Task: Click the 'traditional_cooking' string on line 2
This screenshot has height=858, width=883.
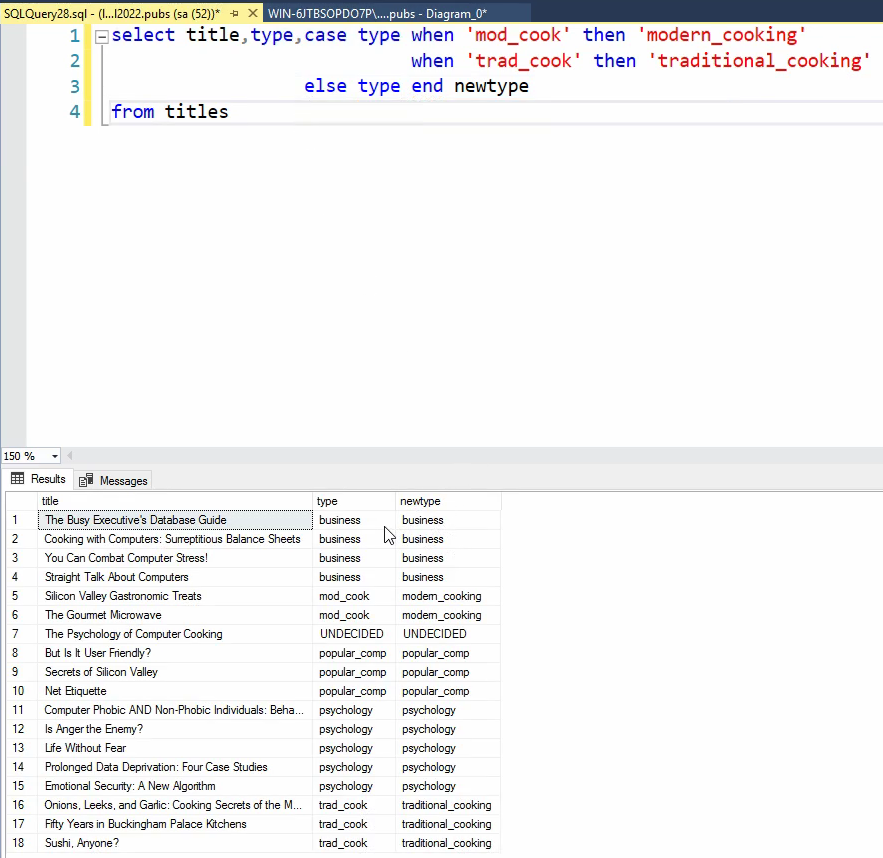Action: (760, 61)
